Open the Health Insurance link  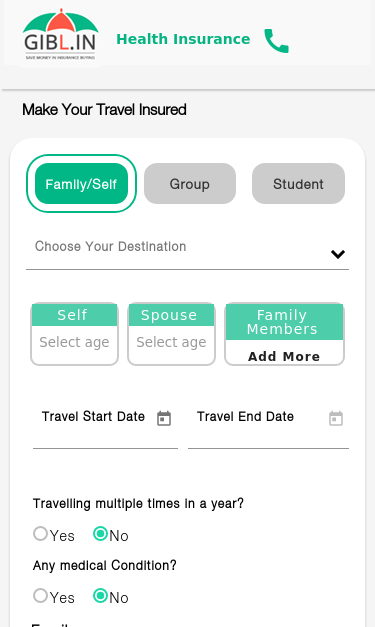(x=183, y=39)
